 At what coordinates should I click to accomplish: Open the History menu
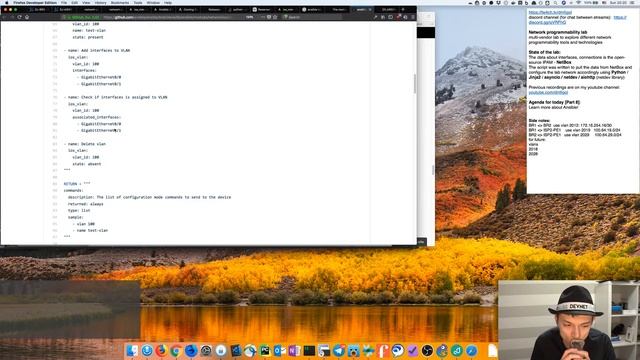(x=100, y=2)
